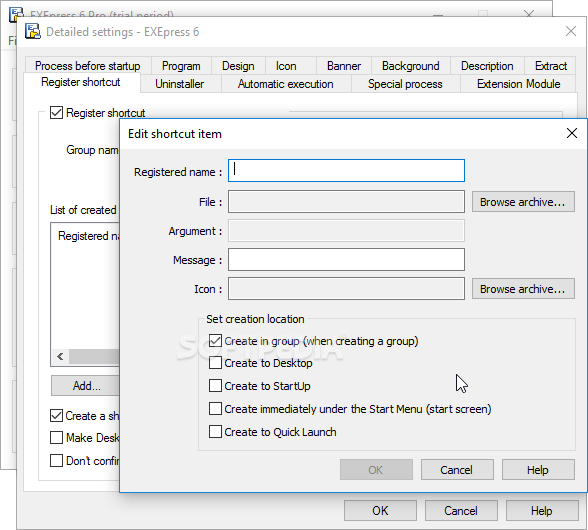The width and height of the screenshot is (588, 530).
Task: Select the Register shortcut tab
Action: pyautogui.click(x=81, y=82)
